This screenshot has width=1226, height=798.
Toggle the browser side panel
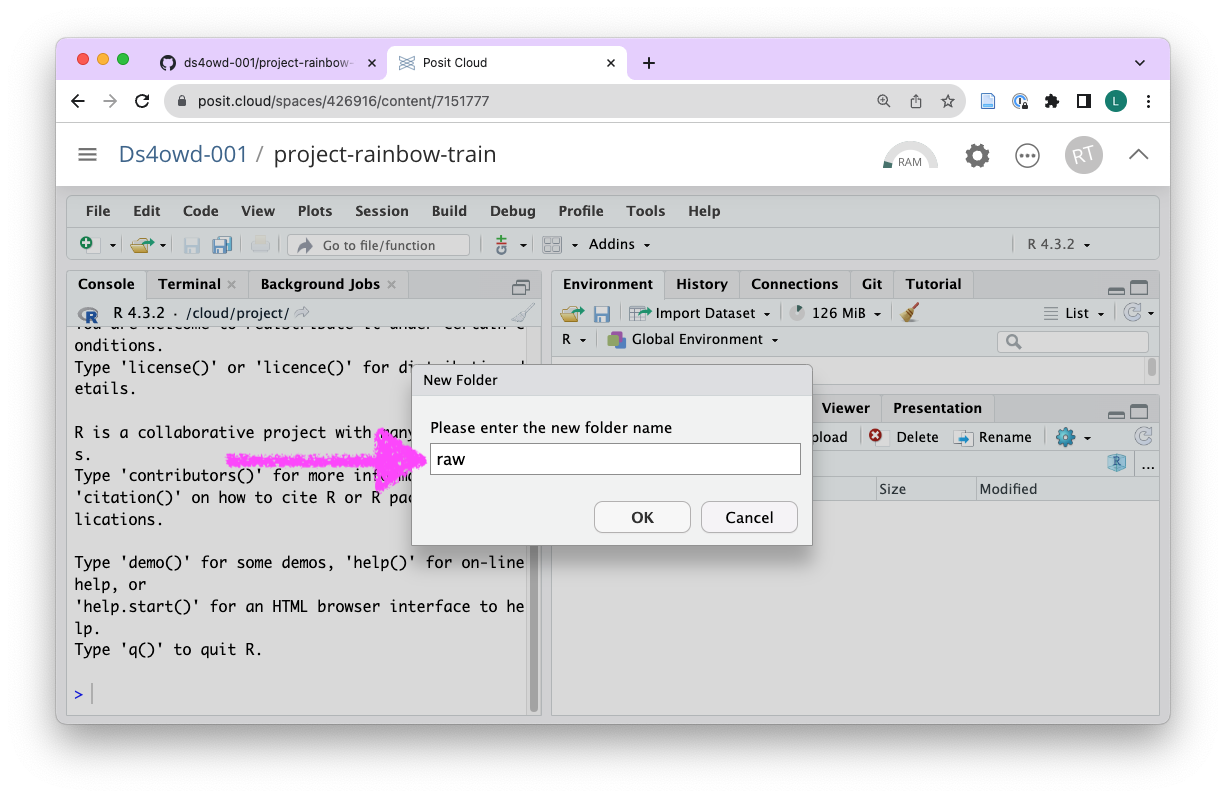[x=1083, y=101]
